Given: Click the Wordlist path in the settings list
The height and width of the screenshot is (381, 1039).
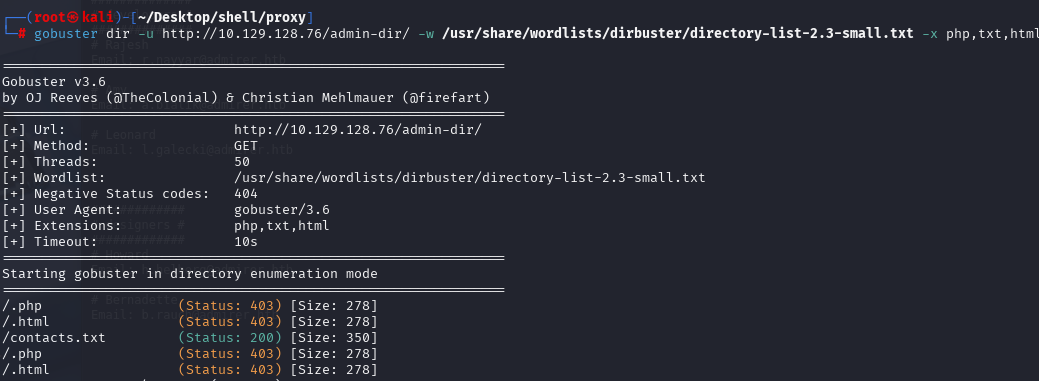Looking at the screenshot, I should click(470, 178).
